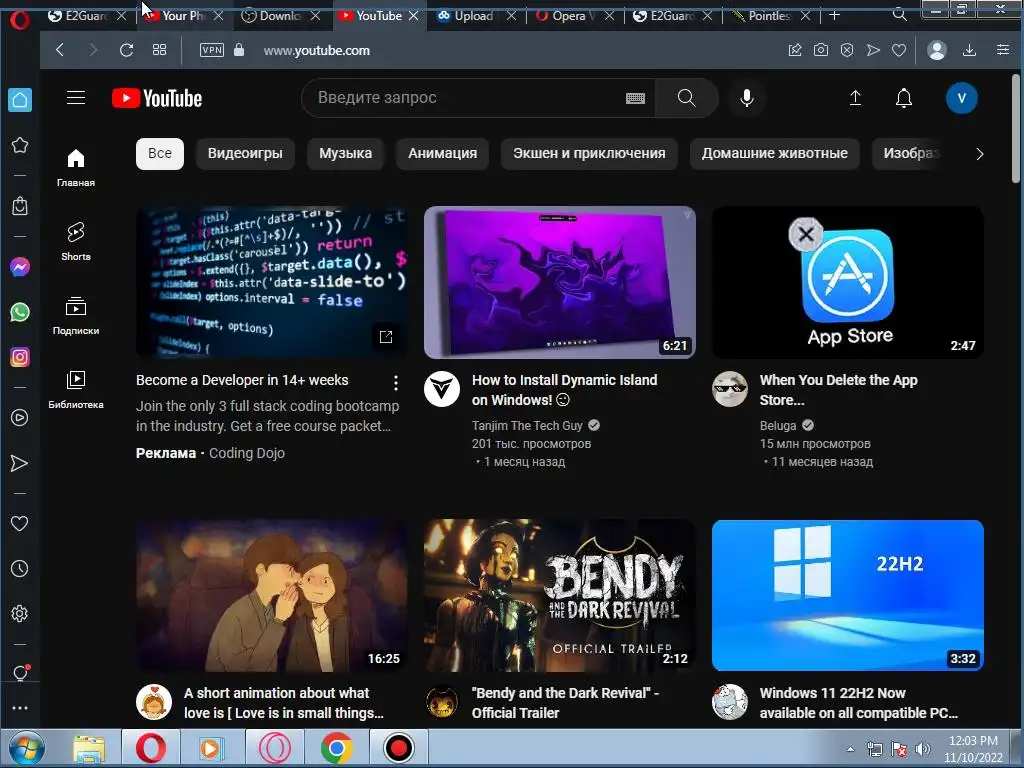
Task: Close the 'Upload' browser tab
Action: pos(511,16)
